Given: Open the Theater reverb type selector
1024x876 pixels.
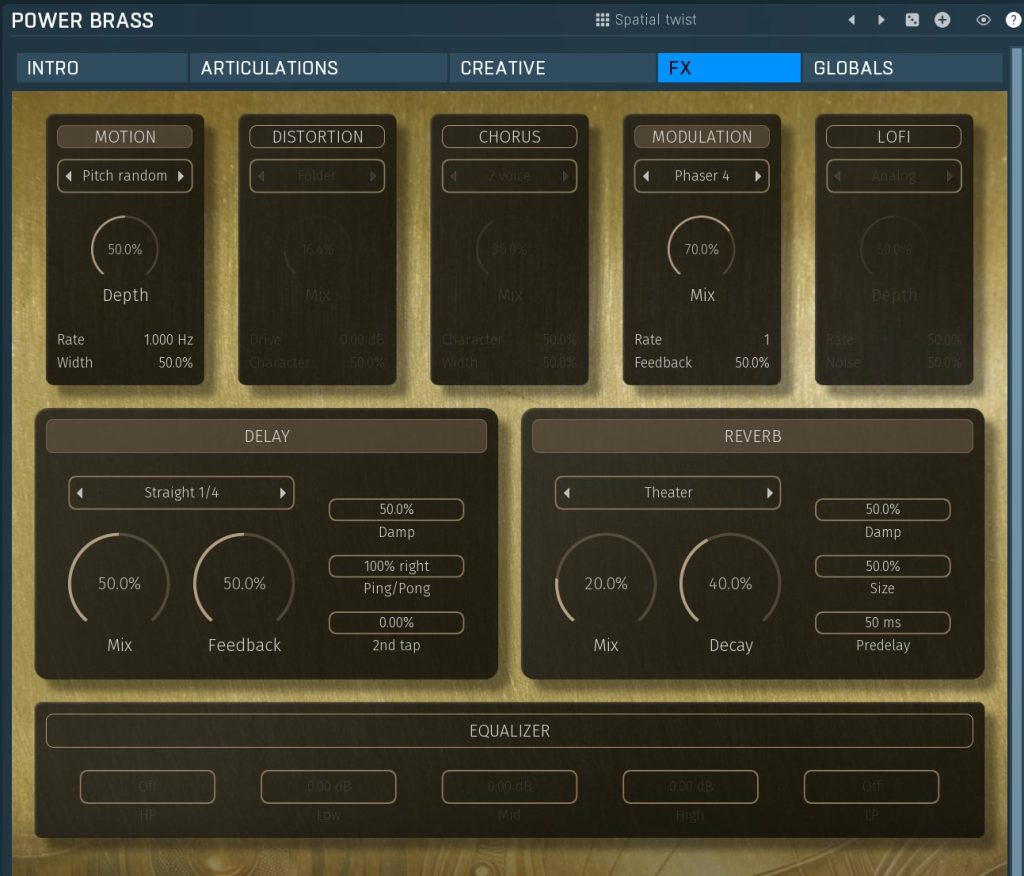Looking at the screenshot, I should [x=667, y=493].
